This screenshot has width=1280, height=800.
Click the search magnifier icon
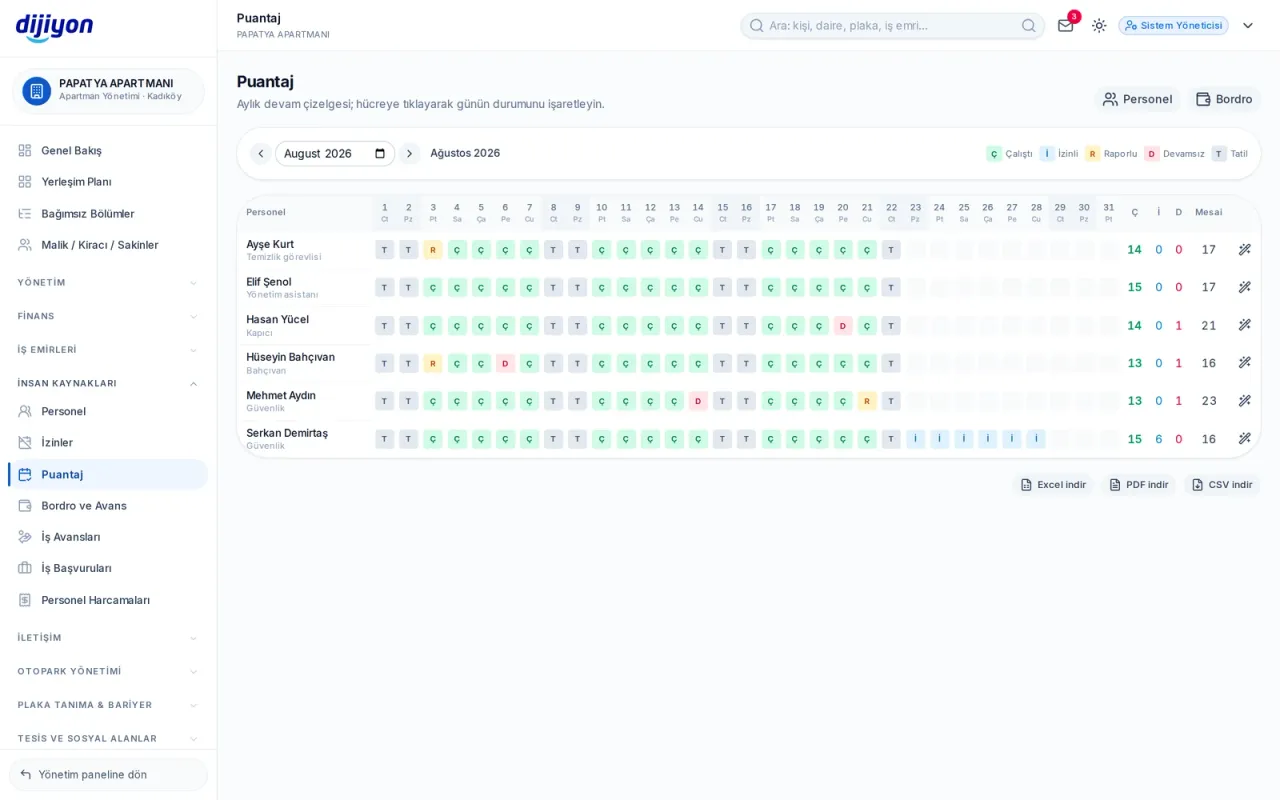click(1029, 25)
